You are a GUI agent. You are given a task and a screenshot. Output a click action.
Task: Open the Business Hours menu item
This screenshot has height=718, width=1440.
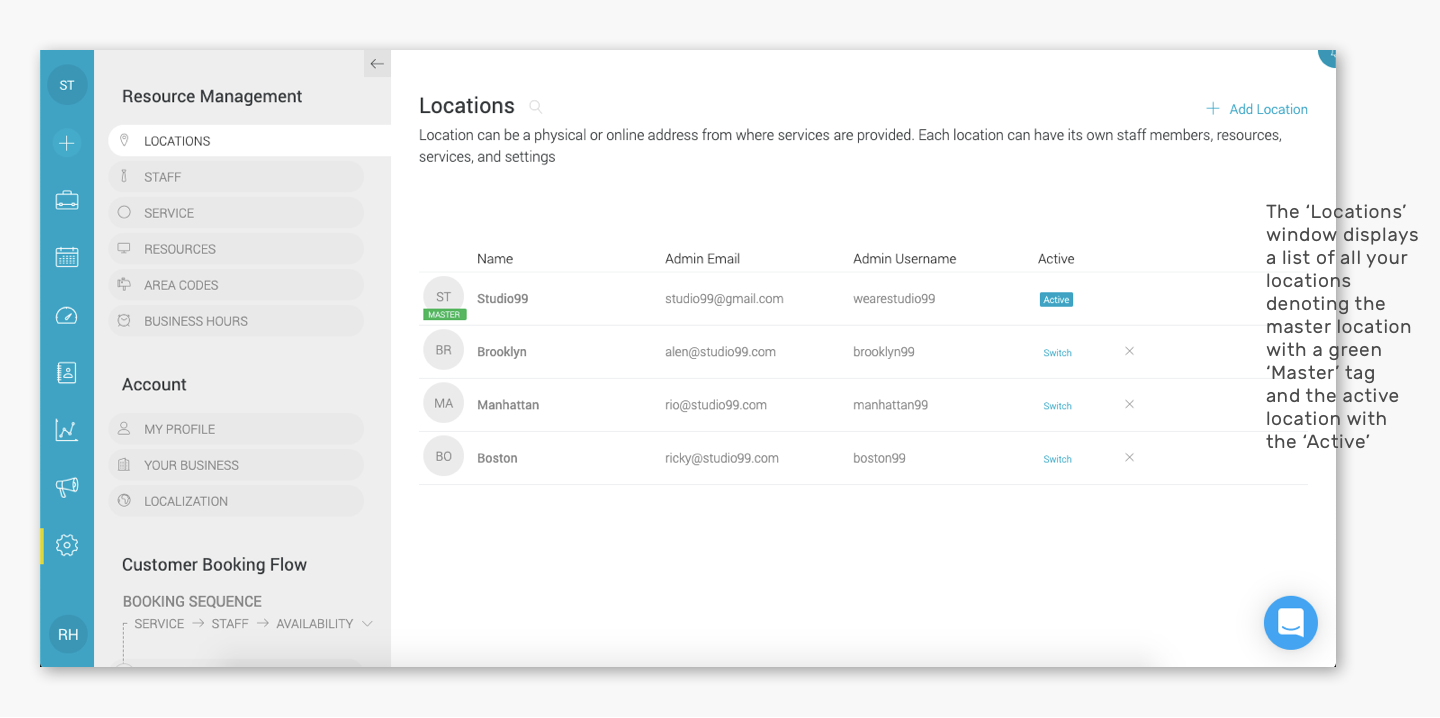click(x=236, y=321)
